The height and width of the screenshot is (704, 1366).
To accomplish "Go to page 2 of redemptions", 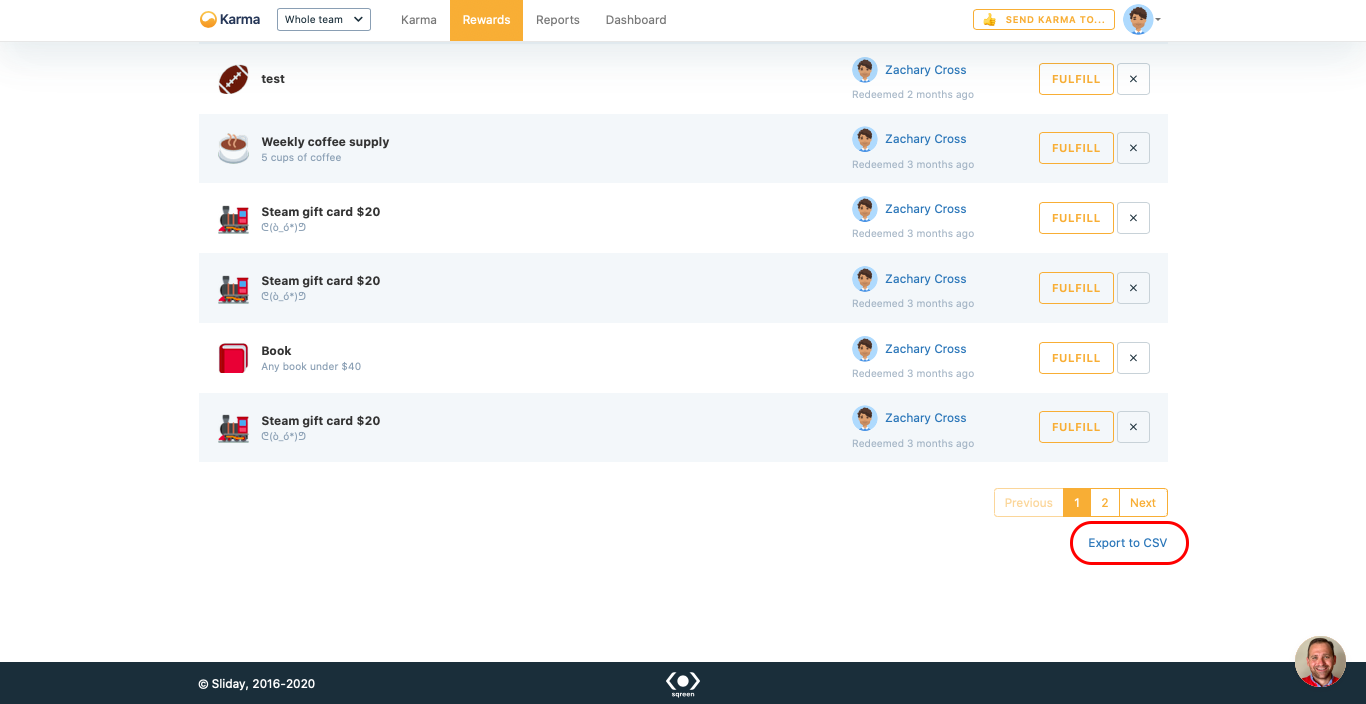I will (1105, 503).
